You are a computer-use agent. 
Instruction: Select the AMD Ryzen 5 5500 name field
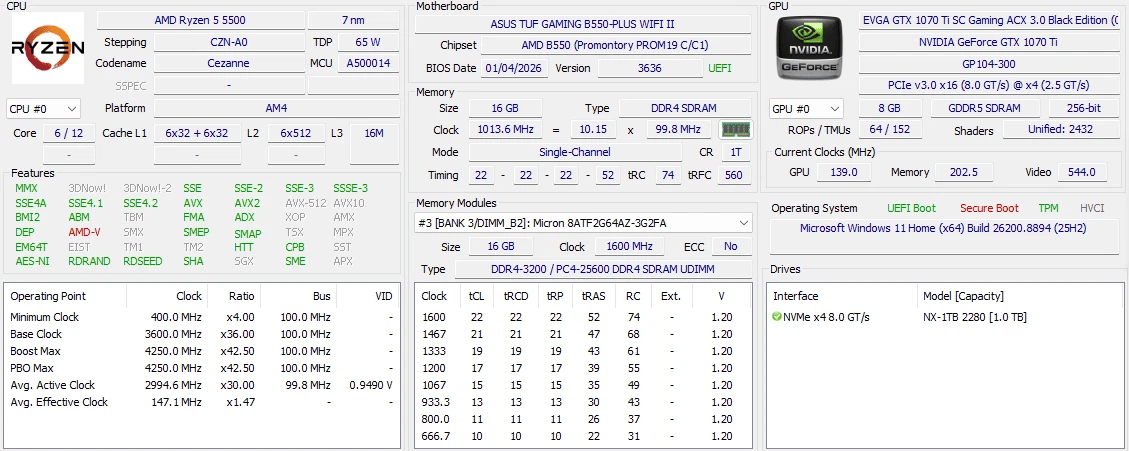pos(199,20)
